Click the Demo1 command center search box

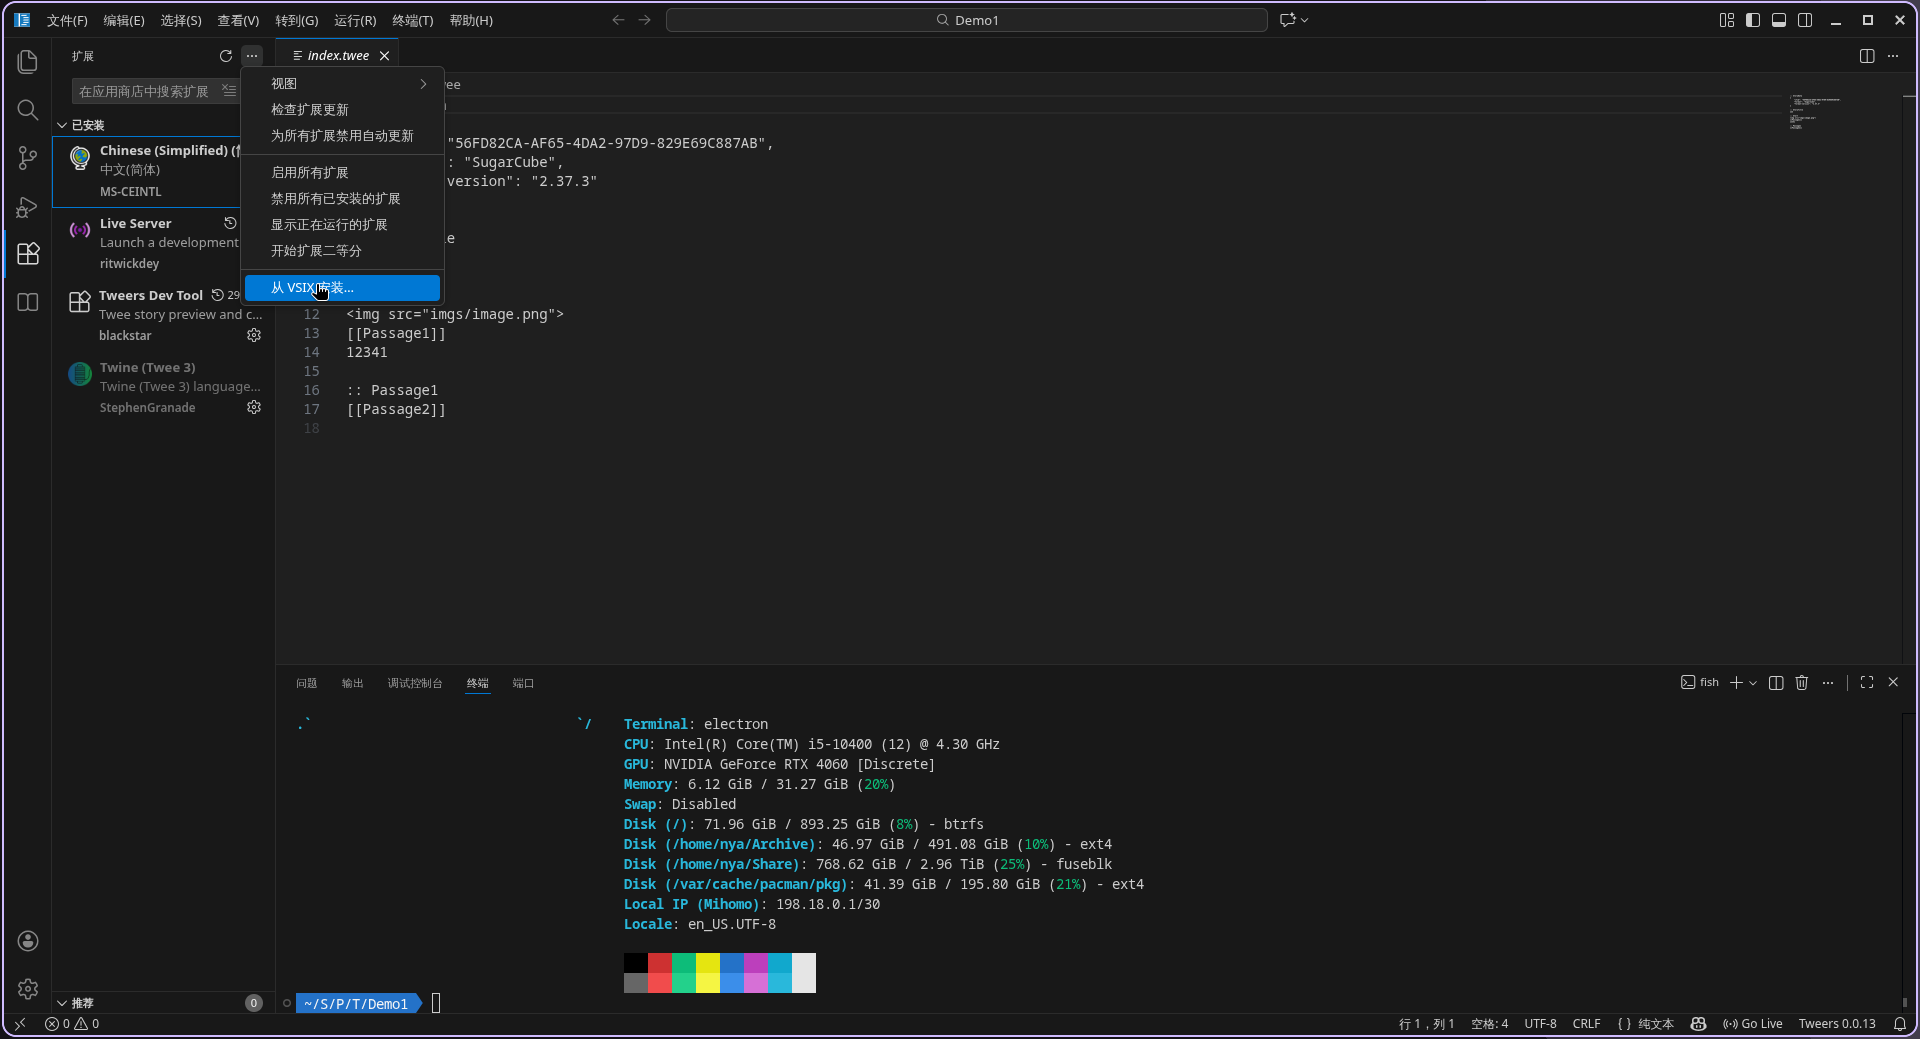pyautogui.click(x=967, y=20)
